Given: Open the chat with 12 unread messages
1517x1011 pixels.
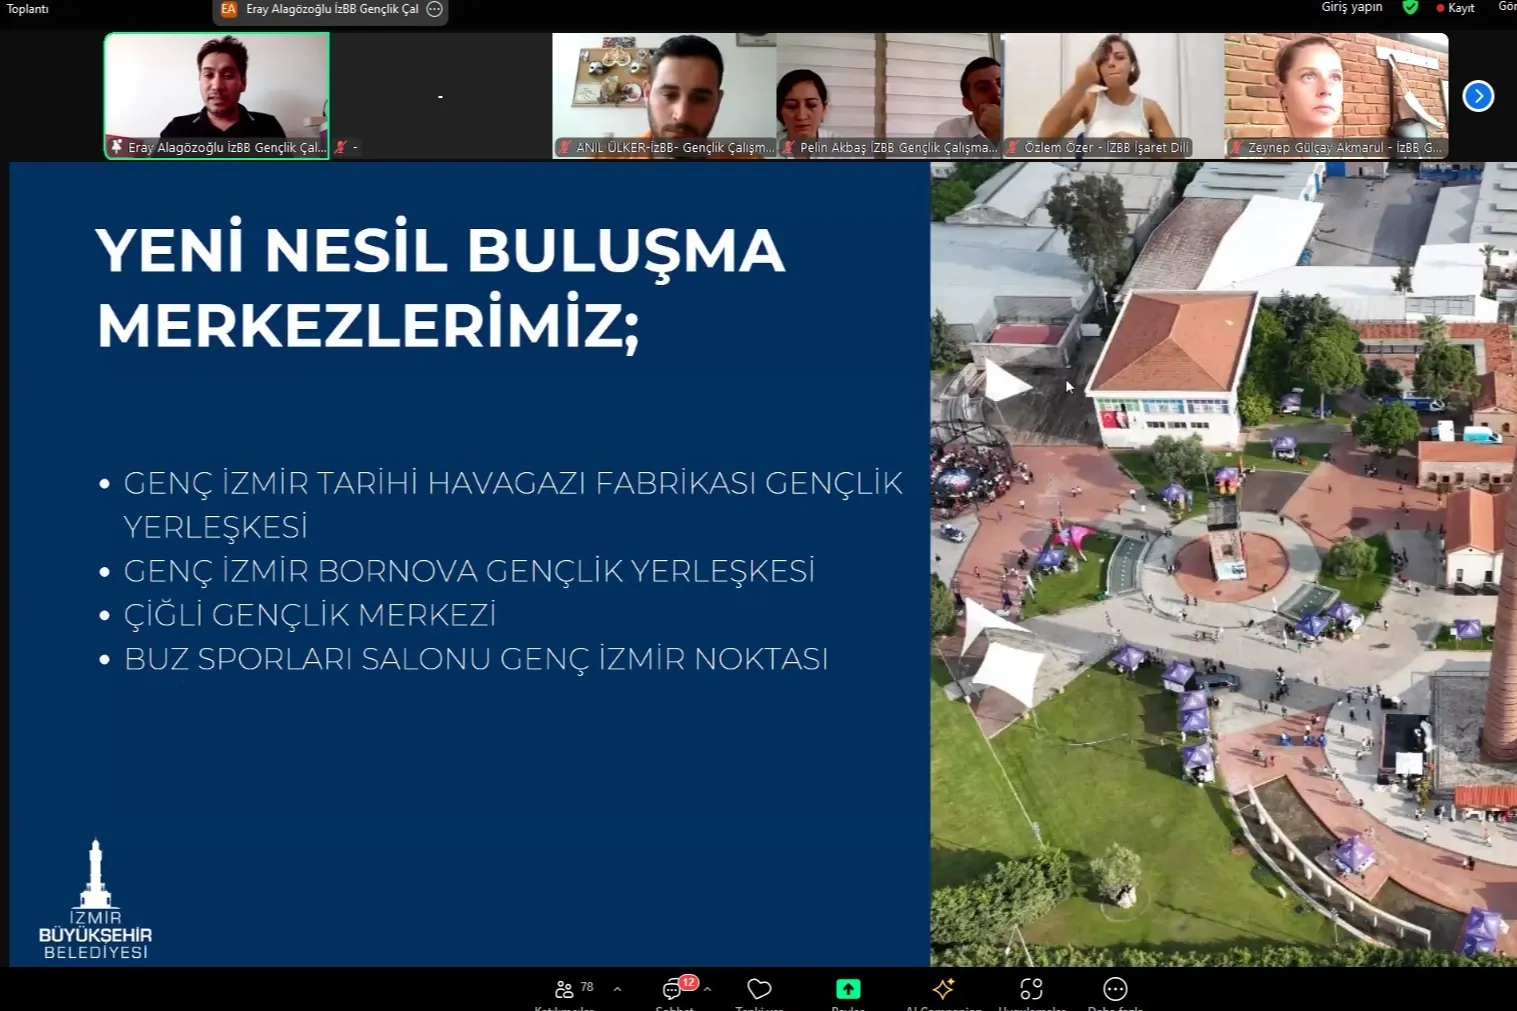Looking at the screenshot, I should (673, 989).
